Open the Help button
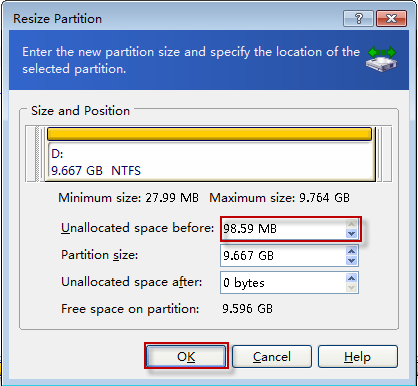This screenshot has height=386, width=418. click(x=358, y=356)
